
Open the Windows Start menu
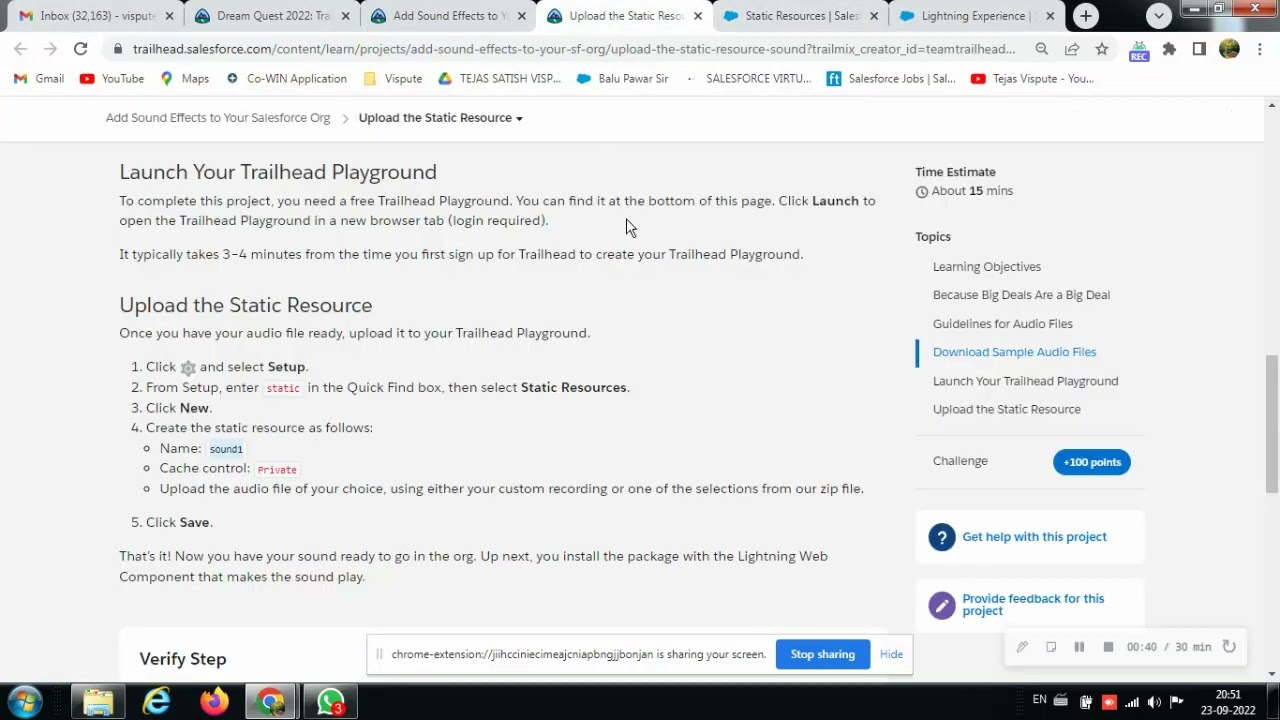(25, 701)
